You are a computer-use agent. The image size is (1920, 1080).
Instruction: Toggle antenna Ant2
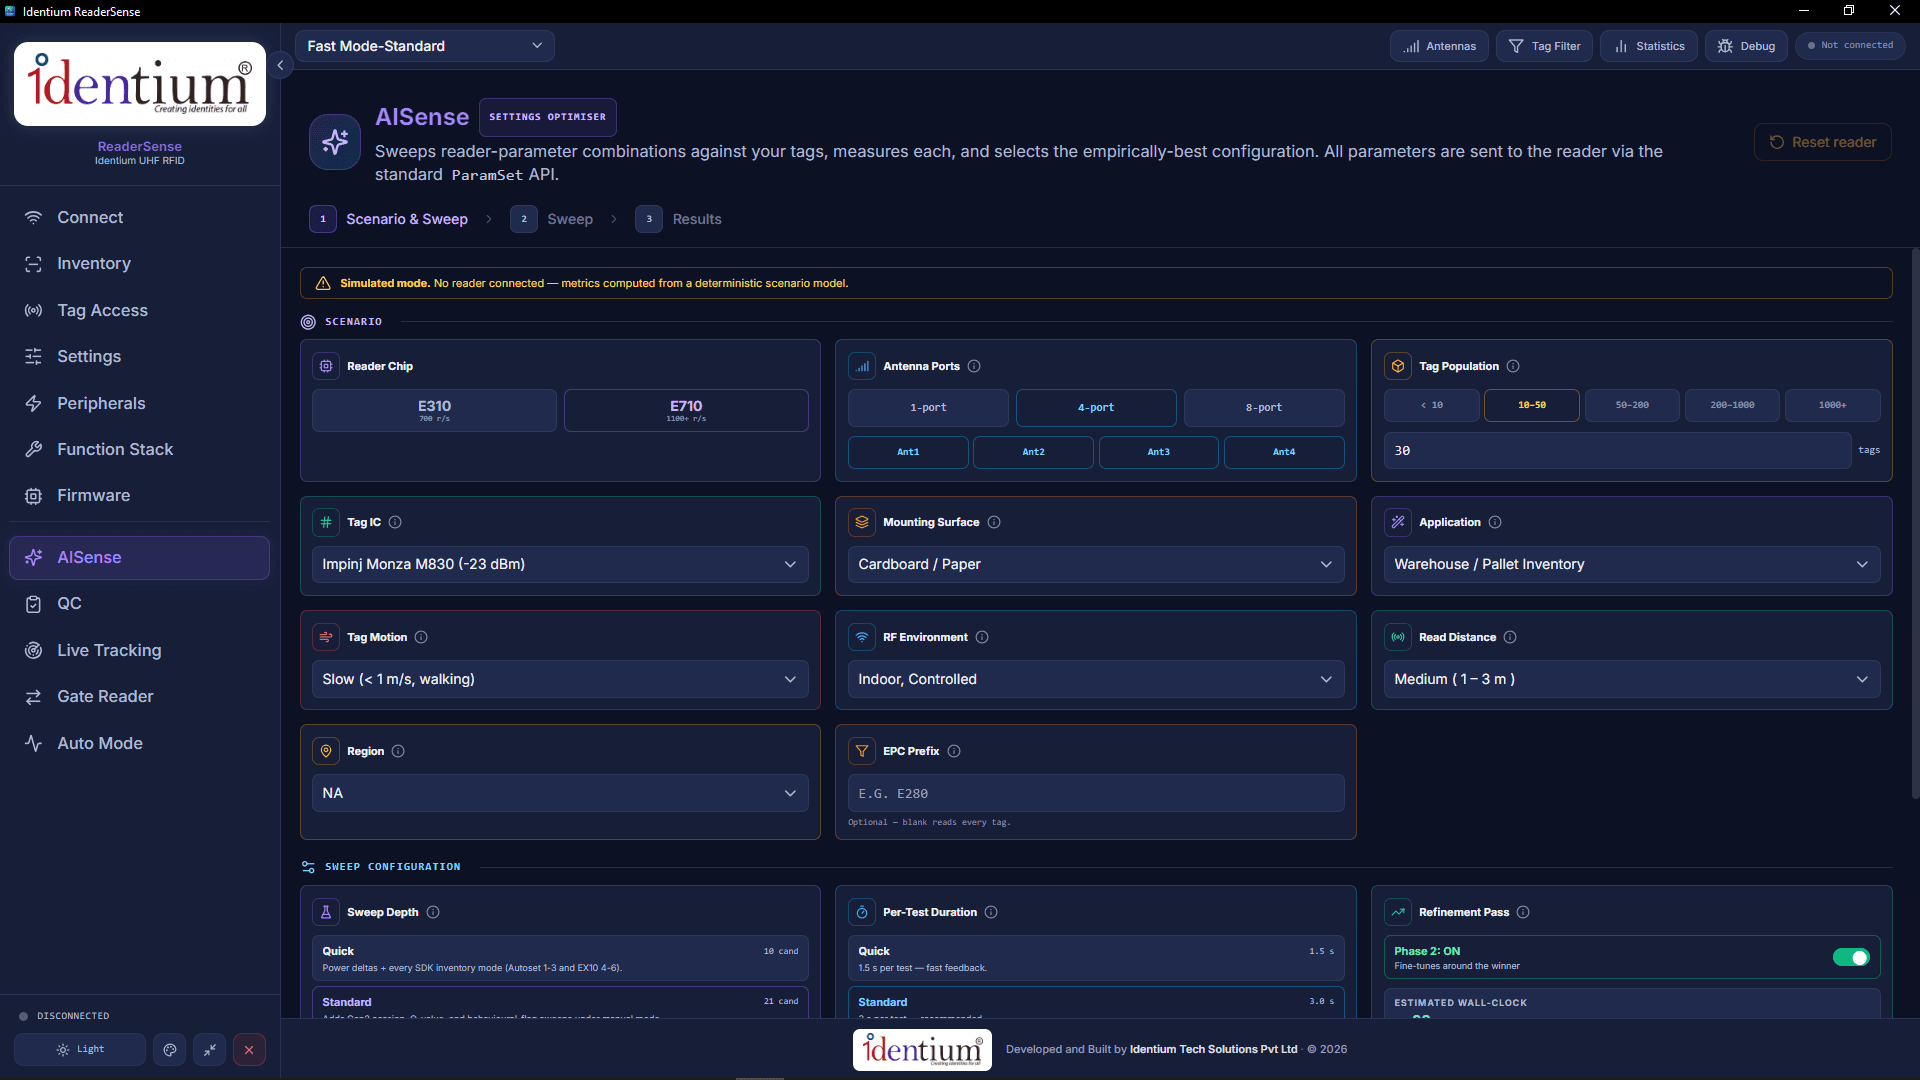(1033, 452)
